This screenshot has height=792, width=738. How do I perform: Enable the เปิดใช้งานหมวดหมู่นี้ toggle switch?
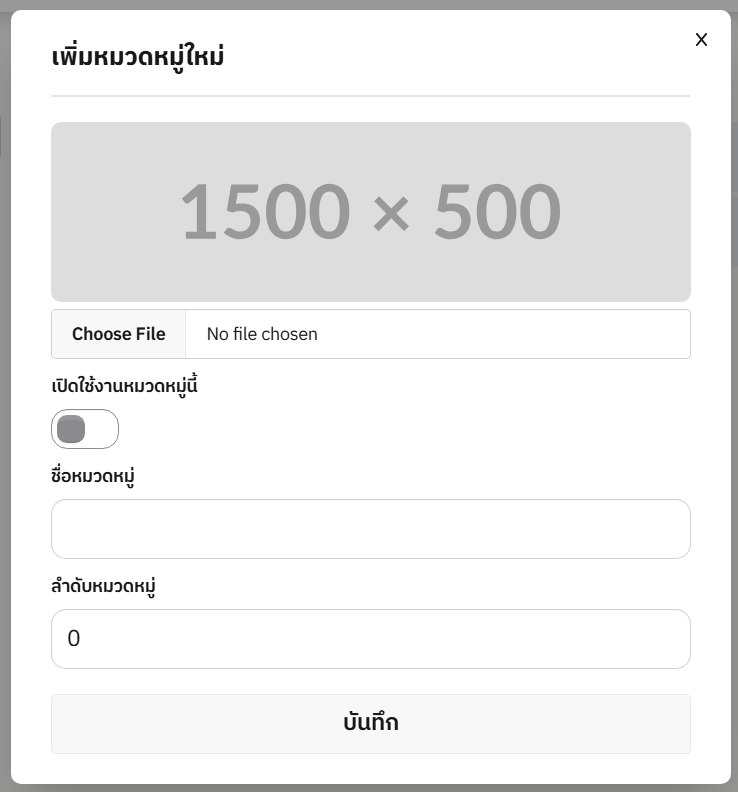85,429
